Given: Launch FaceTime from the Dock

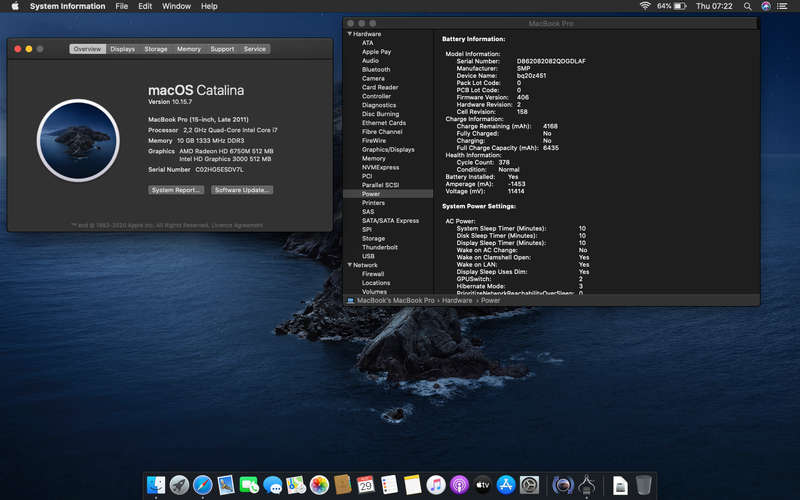Looking at the screenshot, I should 249,485.
